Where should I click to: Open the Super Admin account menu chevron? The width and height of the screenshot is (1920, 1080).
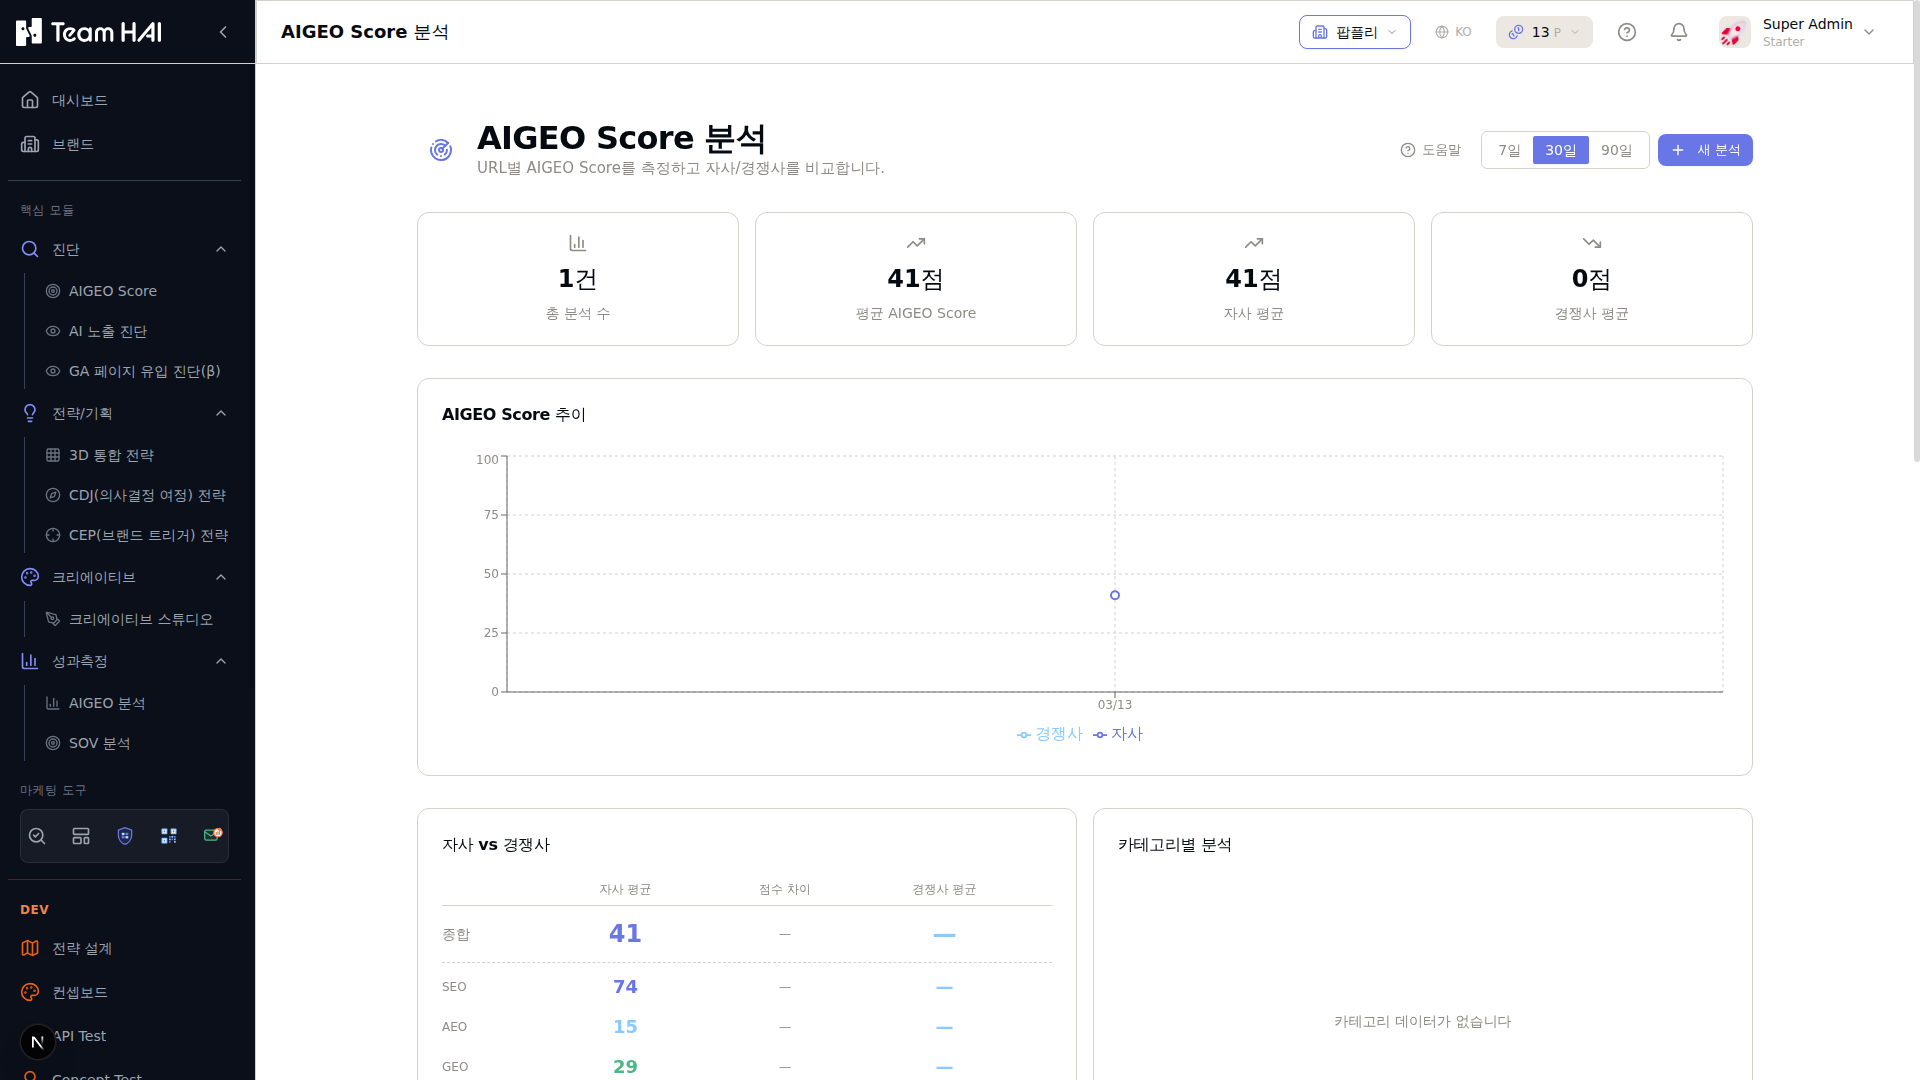pos(1869,32)
